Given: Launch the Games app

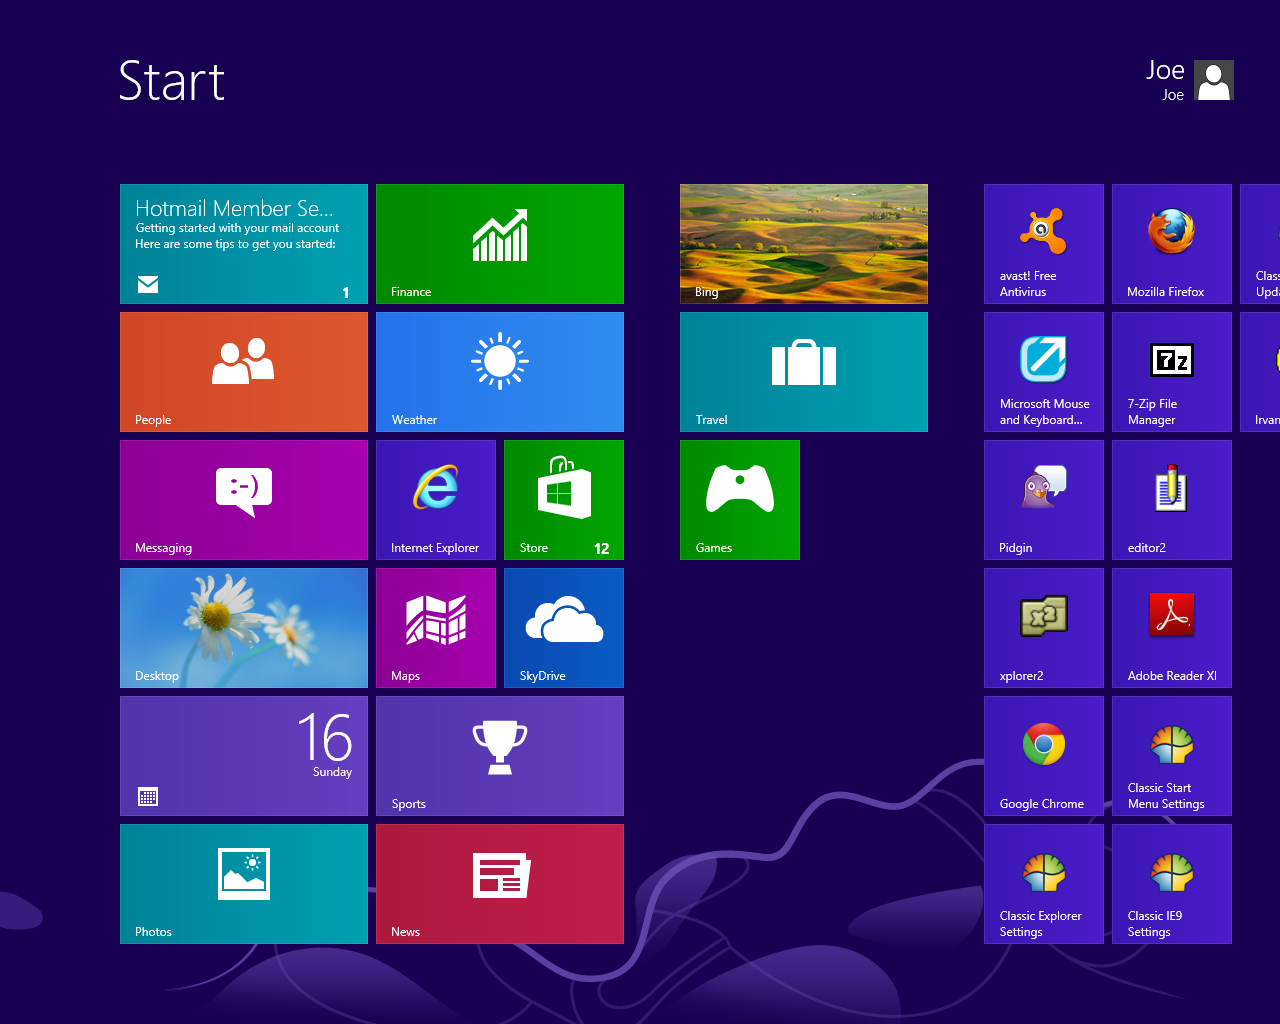Looking at the screenshot, I should [739, 499].
